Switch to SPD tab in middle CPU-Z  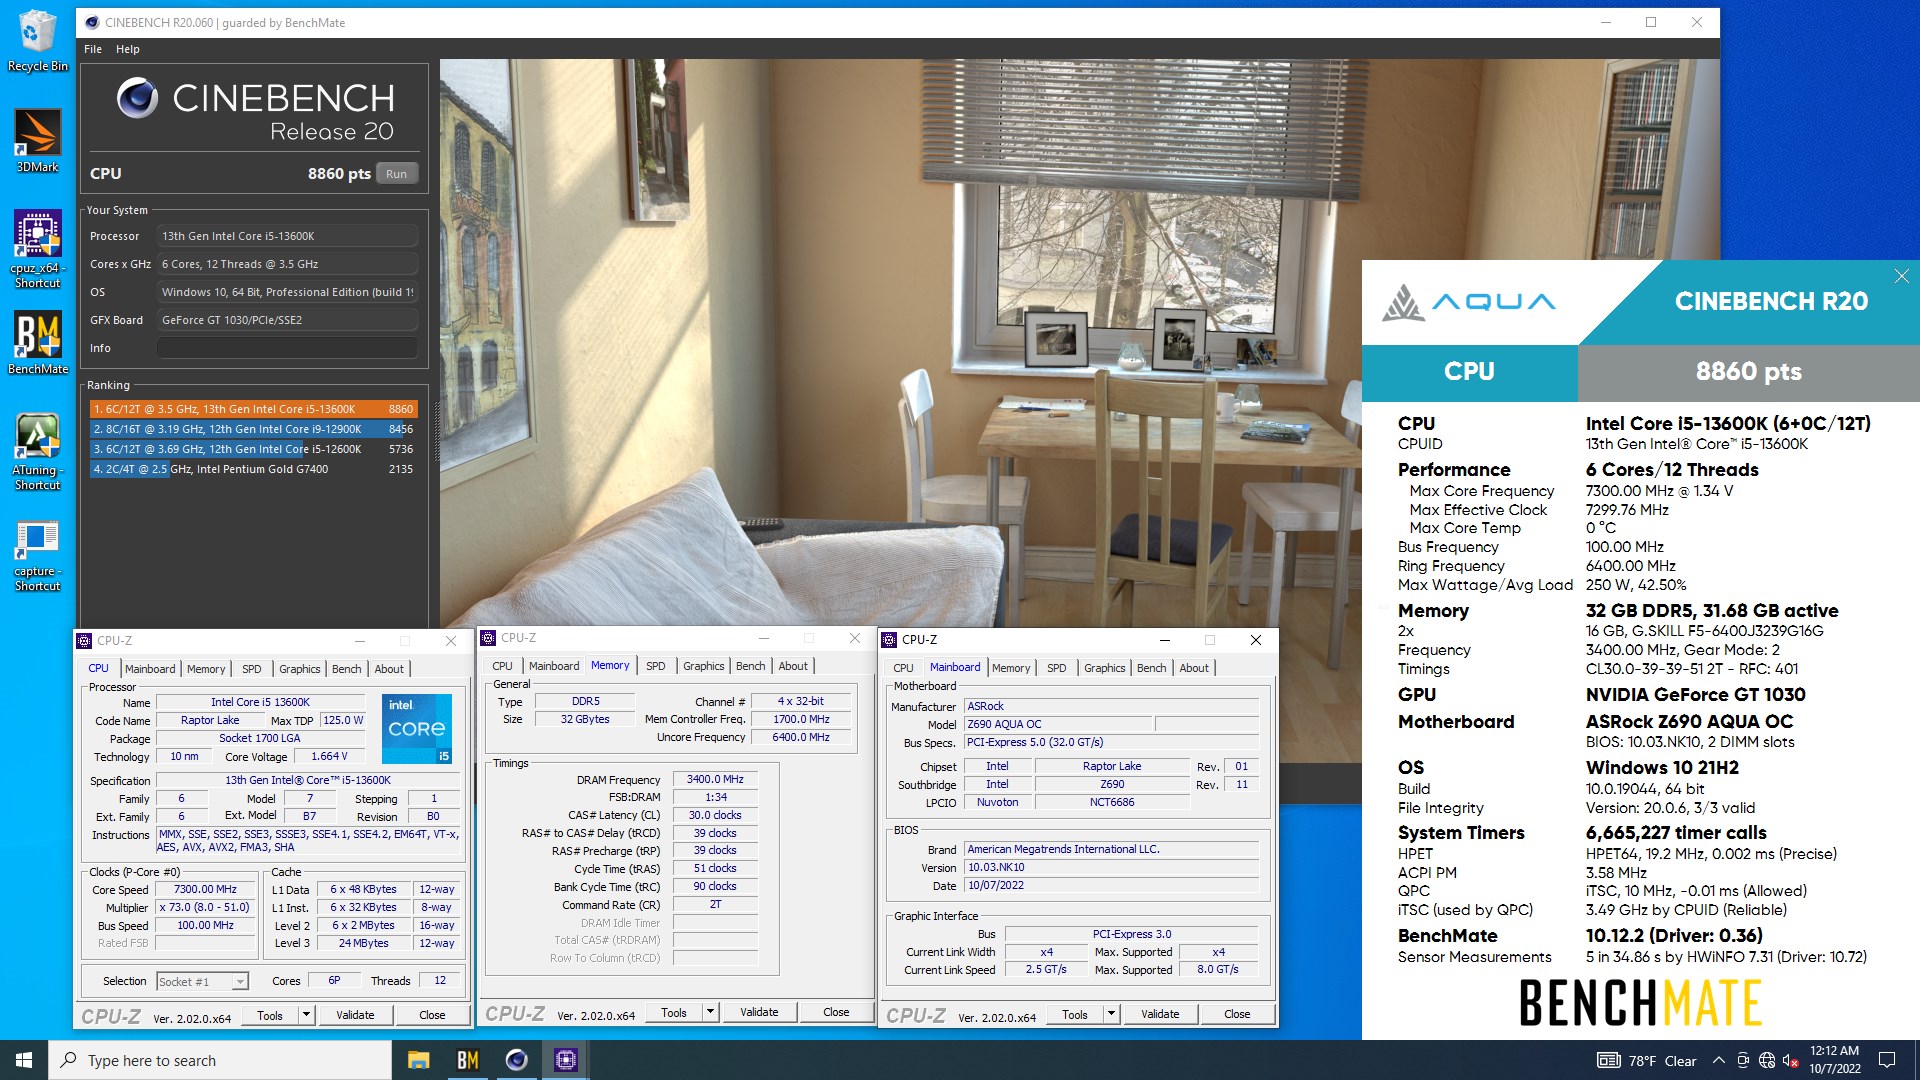coord(656,666)
